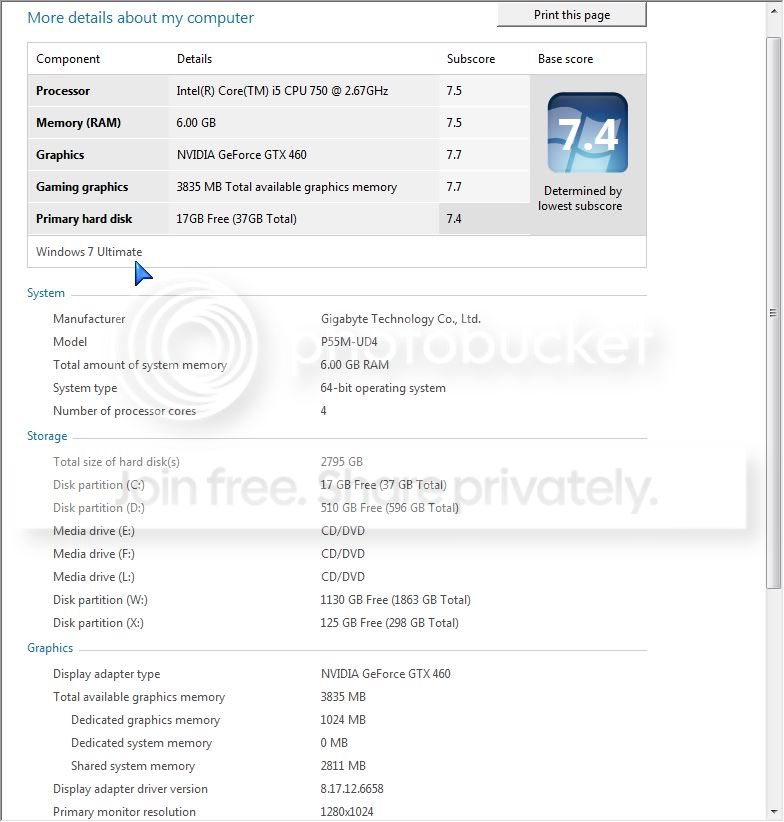Click driver version 8.17.12.6658
The height and width of the screenshot is (822, 784).
pos(352,789)
